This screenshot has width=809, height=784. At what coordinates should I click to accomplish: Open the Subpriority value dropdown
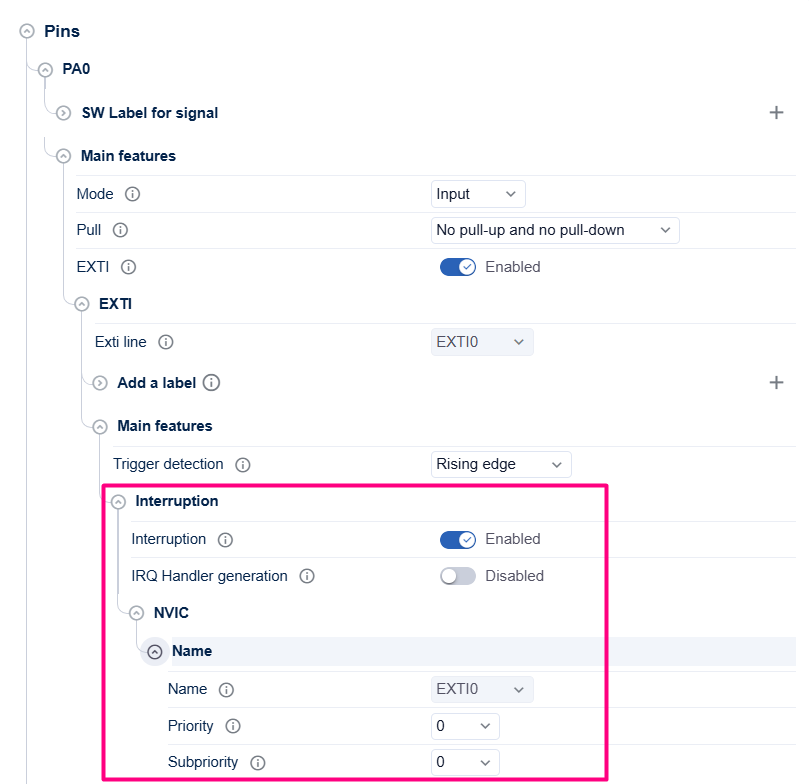(x=465, y=762)
